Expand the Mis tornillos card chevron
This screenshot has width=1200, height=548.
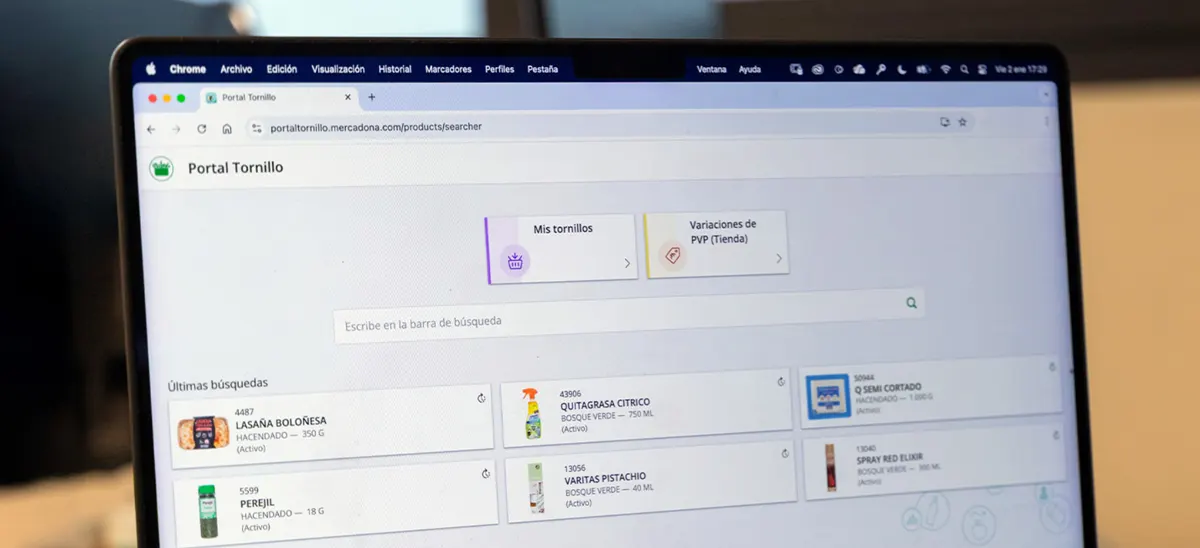[627, 264]
